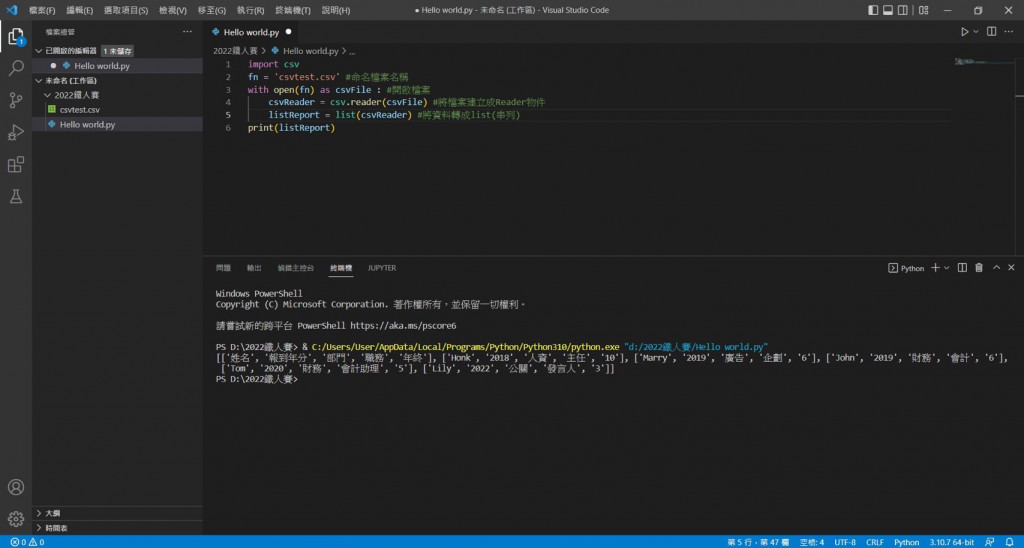Open the 選取項目(S) menu
Screen dimensions: 1024x548
coord(125,10)
